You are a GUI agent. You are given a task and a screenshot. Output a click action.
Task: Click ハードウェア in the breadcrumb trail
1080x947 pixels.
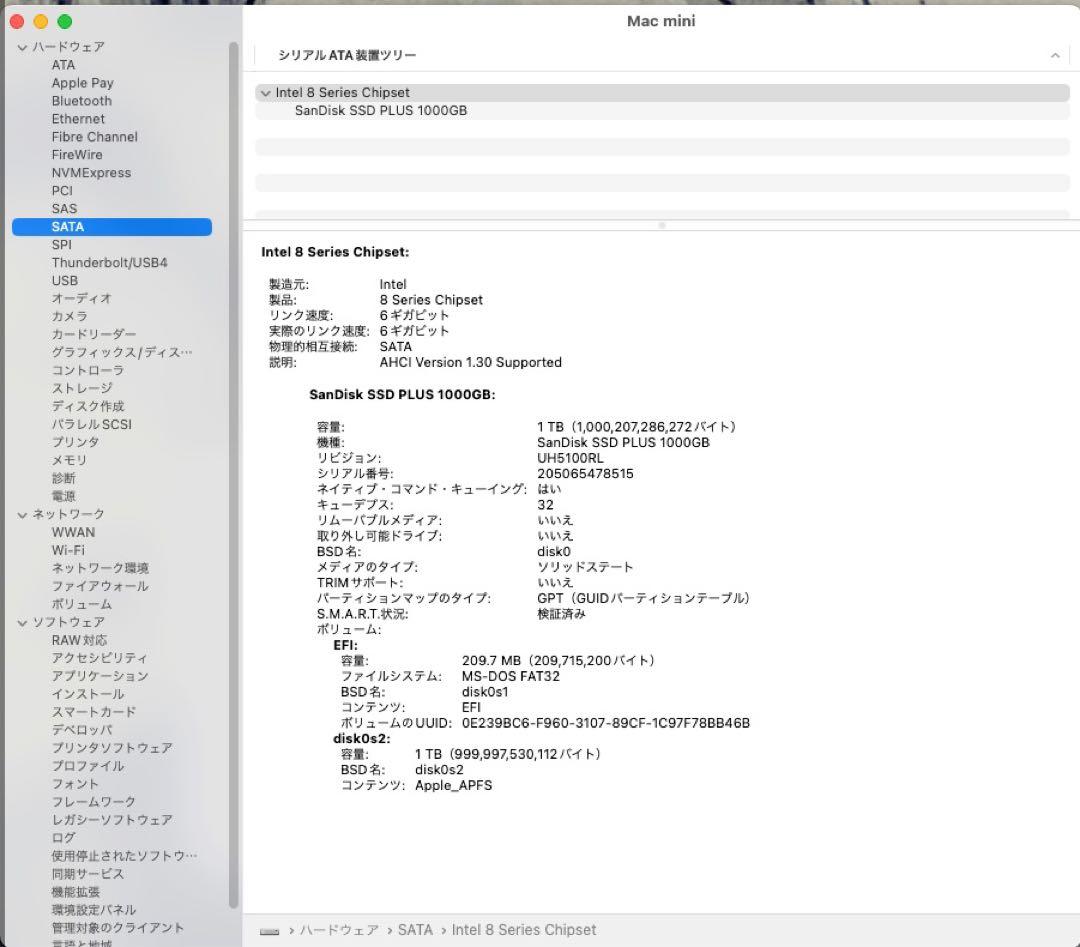coord(340,930)
